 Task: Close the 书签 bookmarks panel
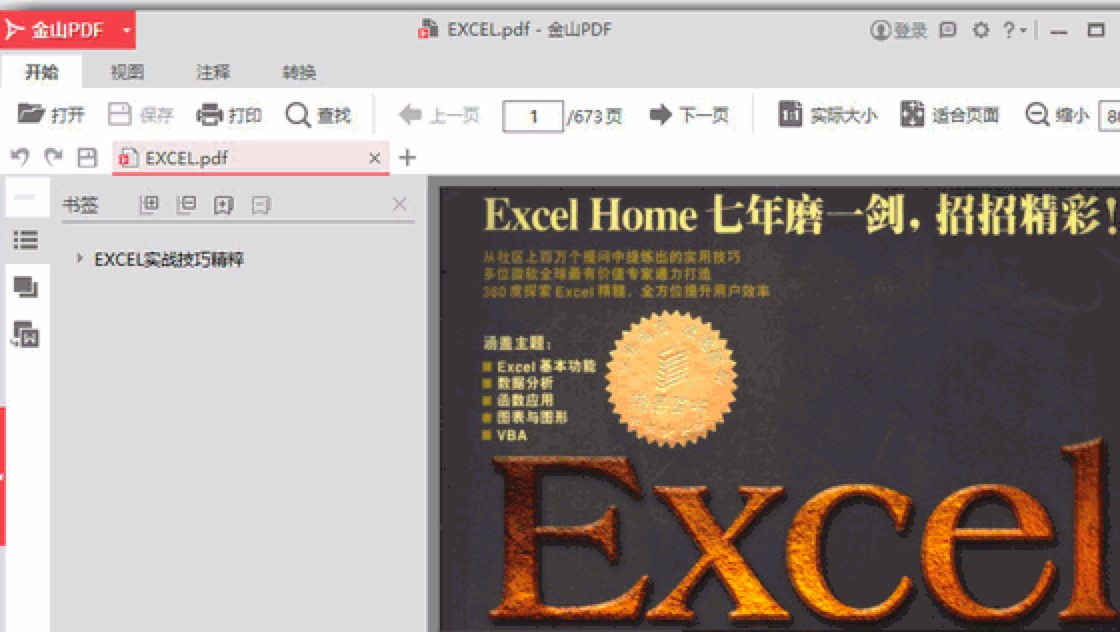(x=399, y=204)
